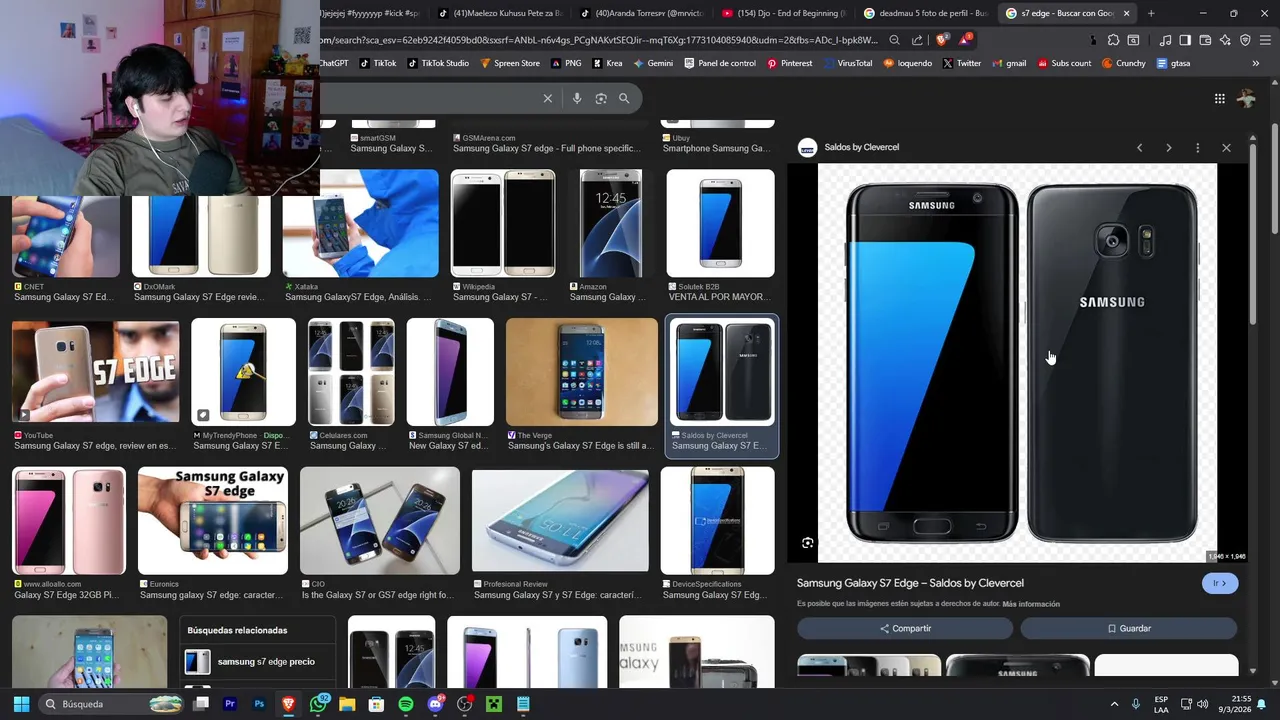The image size is (1280, 720).
Task: Switch to the deadmau 5 foto de perfil tab
Action: 925,13
